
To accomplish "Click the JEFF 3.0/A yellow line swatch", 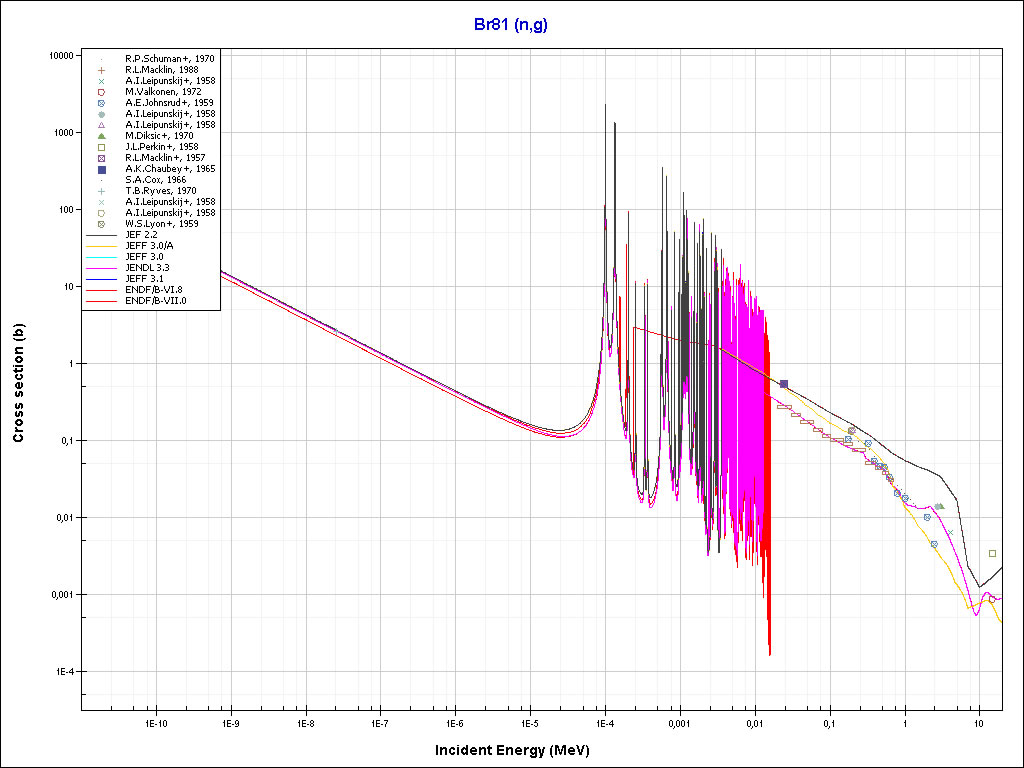I will (x=102, y=245).
